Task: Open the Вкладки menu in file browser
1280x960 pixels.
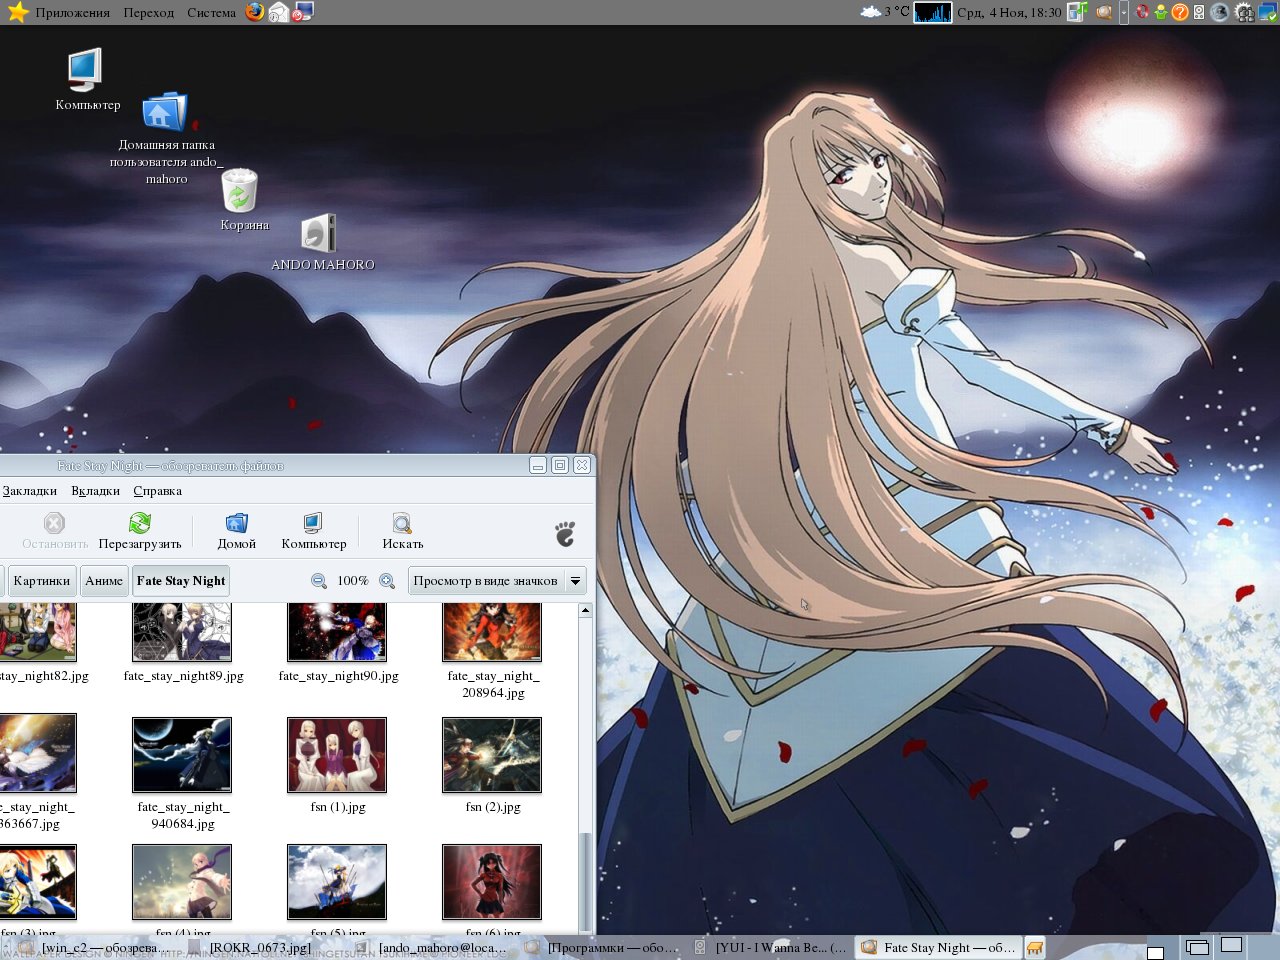Action: click(95, 491)
